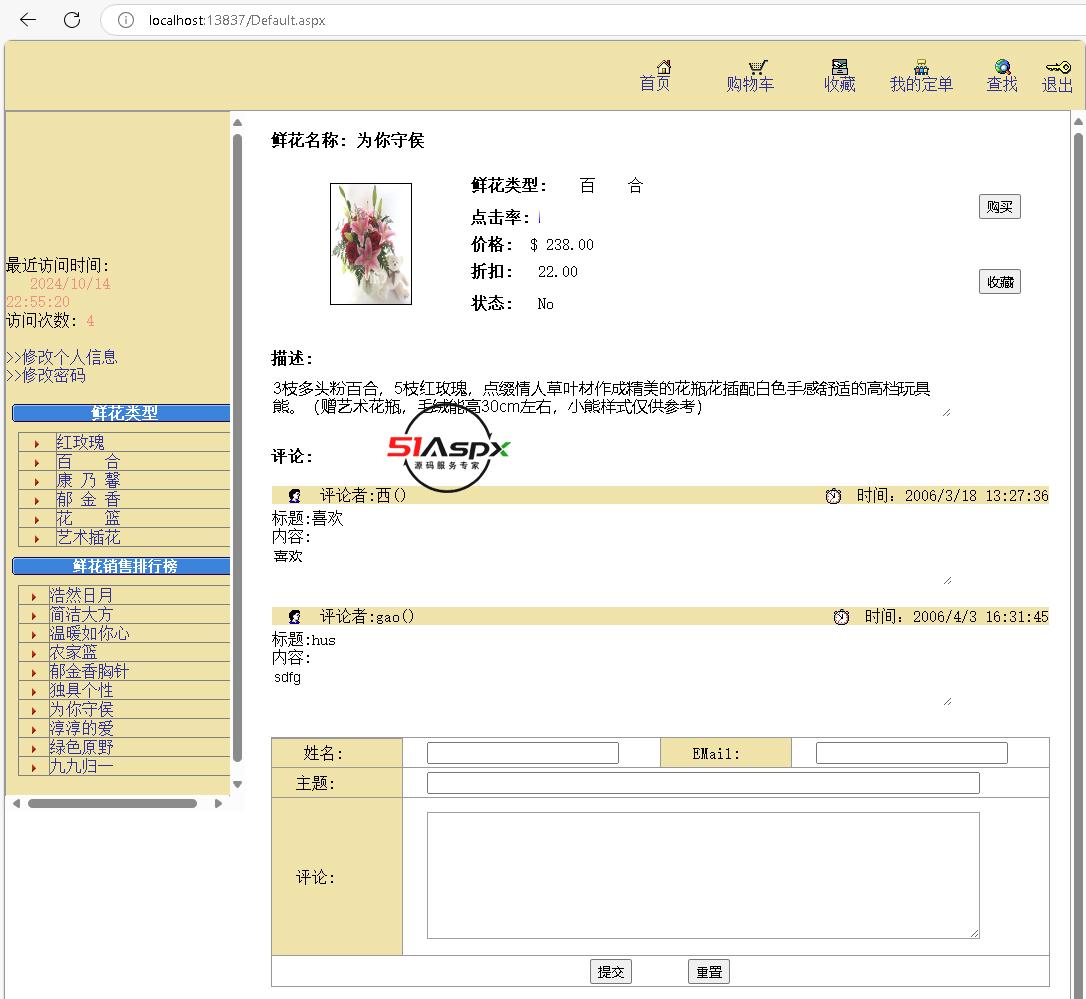Click the favorites icon above 收藏 in header
This screenshot has height=999, width=1086.
click(840, 67)
